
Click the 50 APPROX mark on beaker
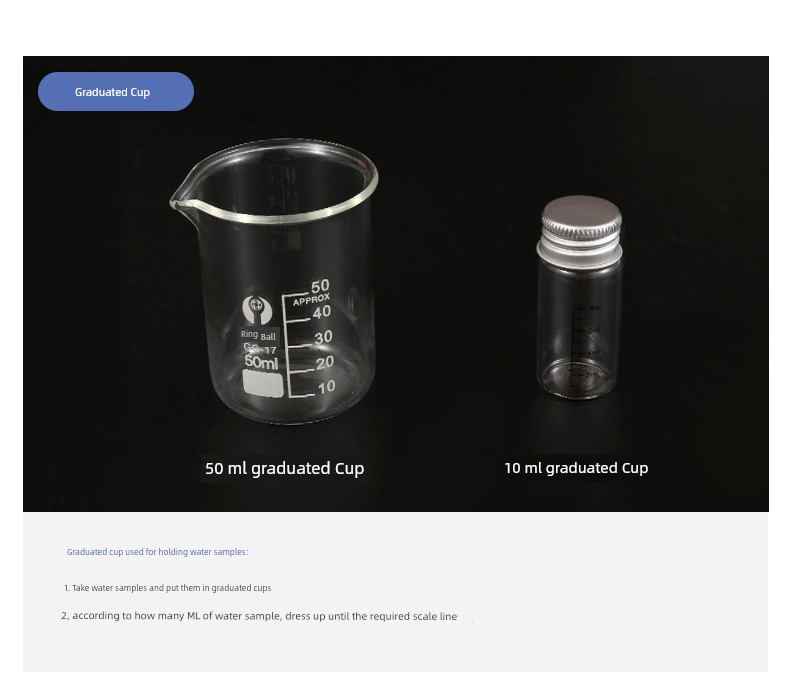click(x=312, y=292)
